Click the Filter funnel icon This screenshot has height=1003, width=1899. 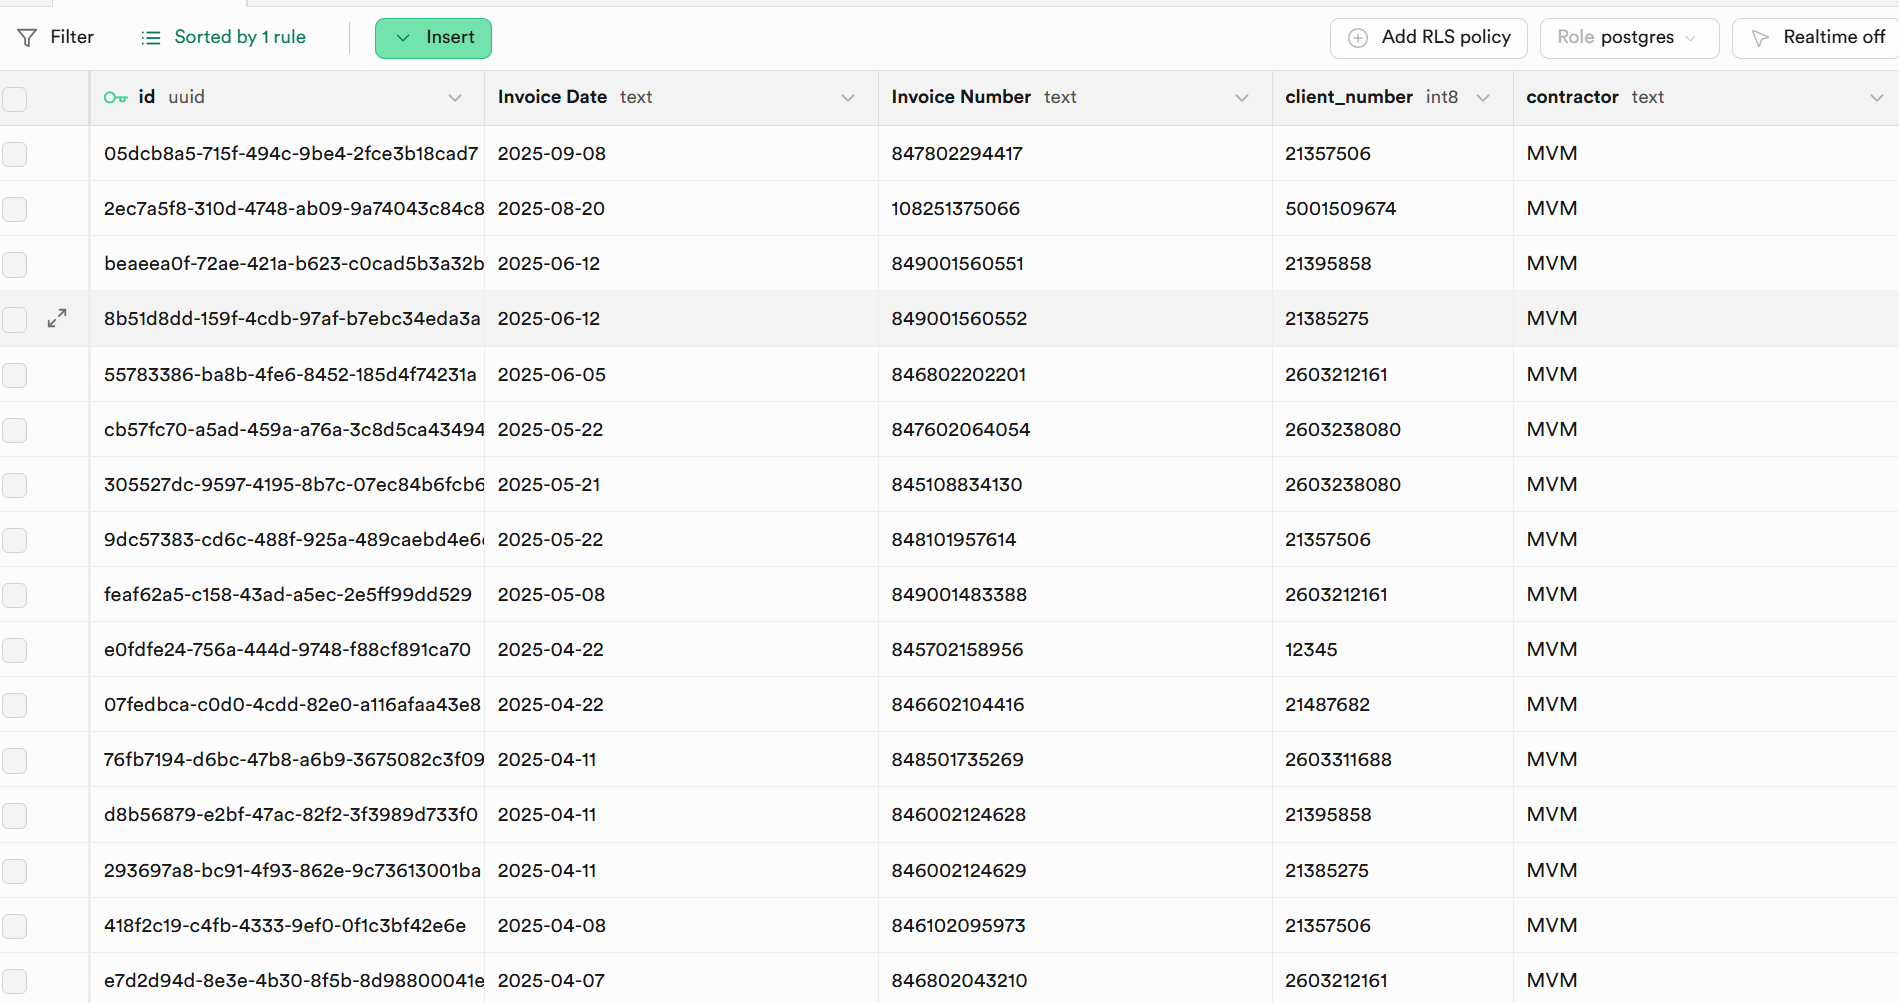[27, 38]
